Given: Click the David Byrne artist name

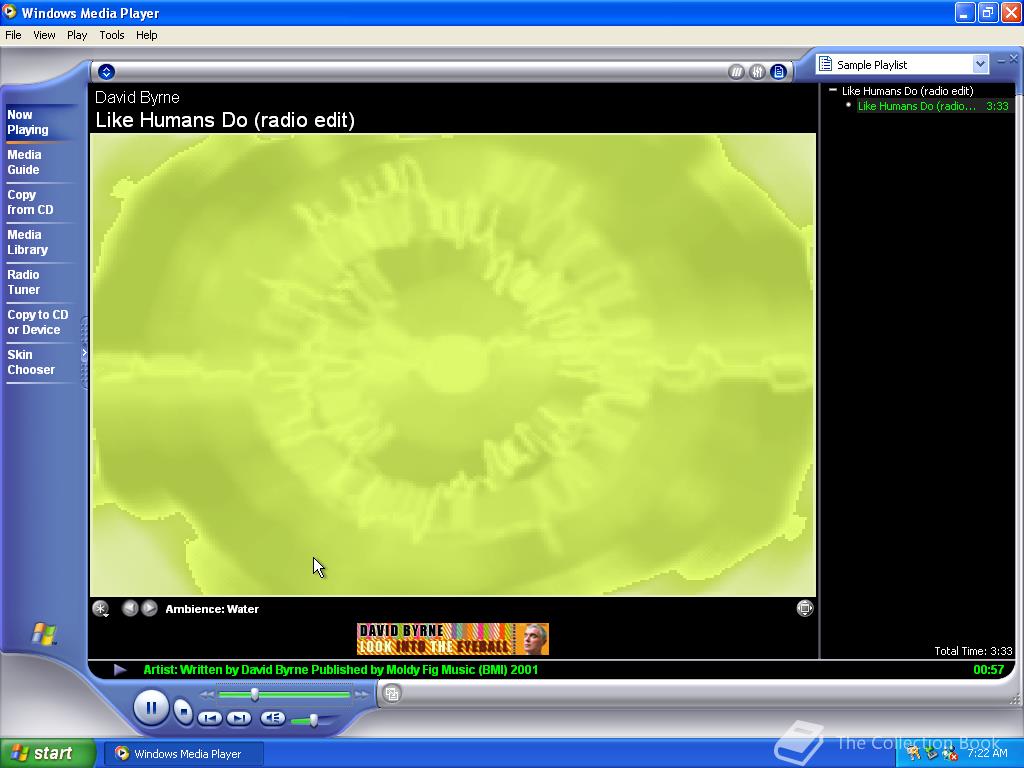Looking at the screenshot, I should pos(137,97).
